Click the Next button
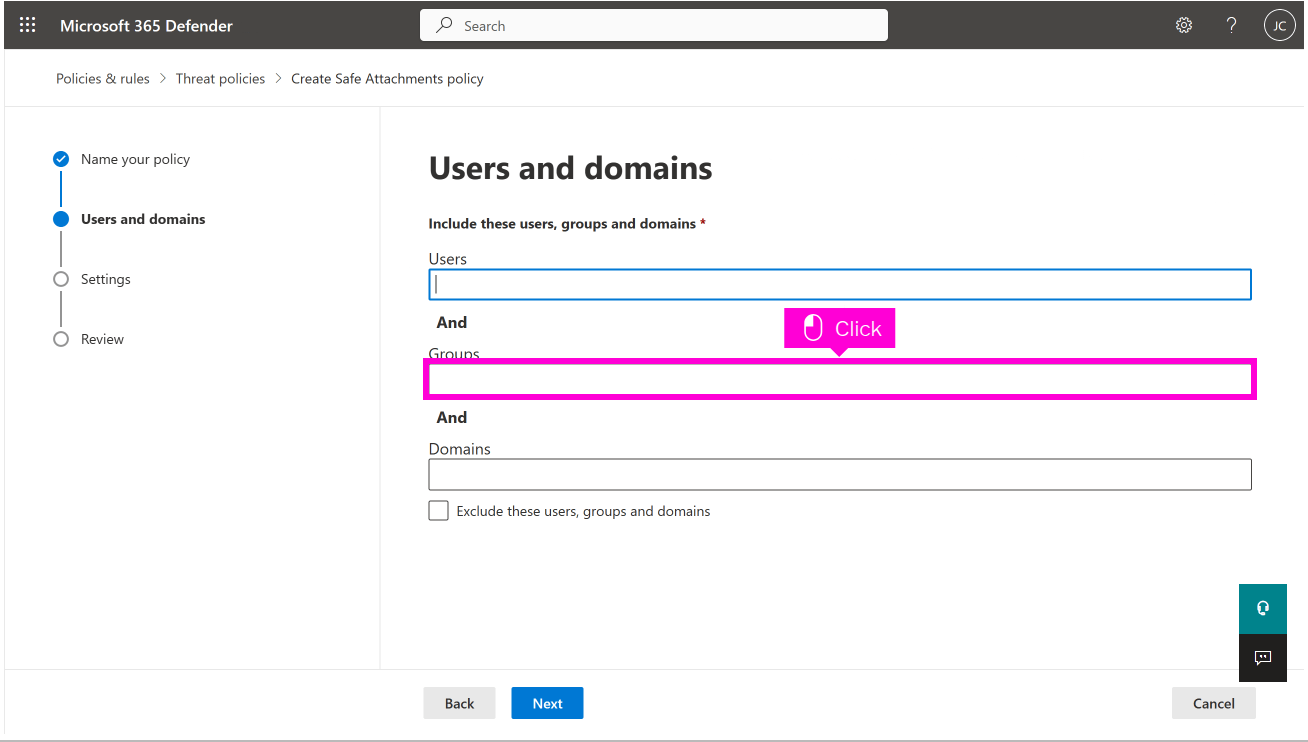 (547, 703)
